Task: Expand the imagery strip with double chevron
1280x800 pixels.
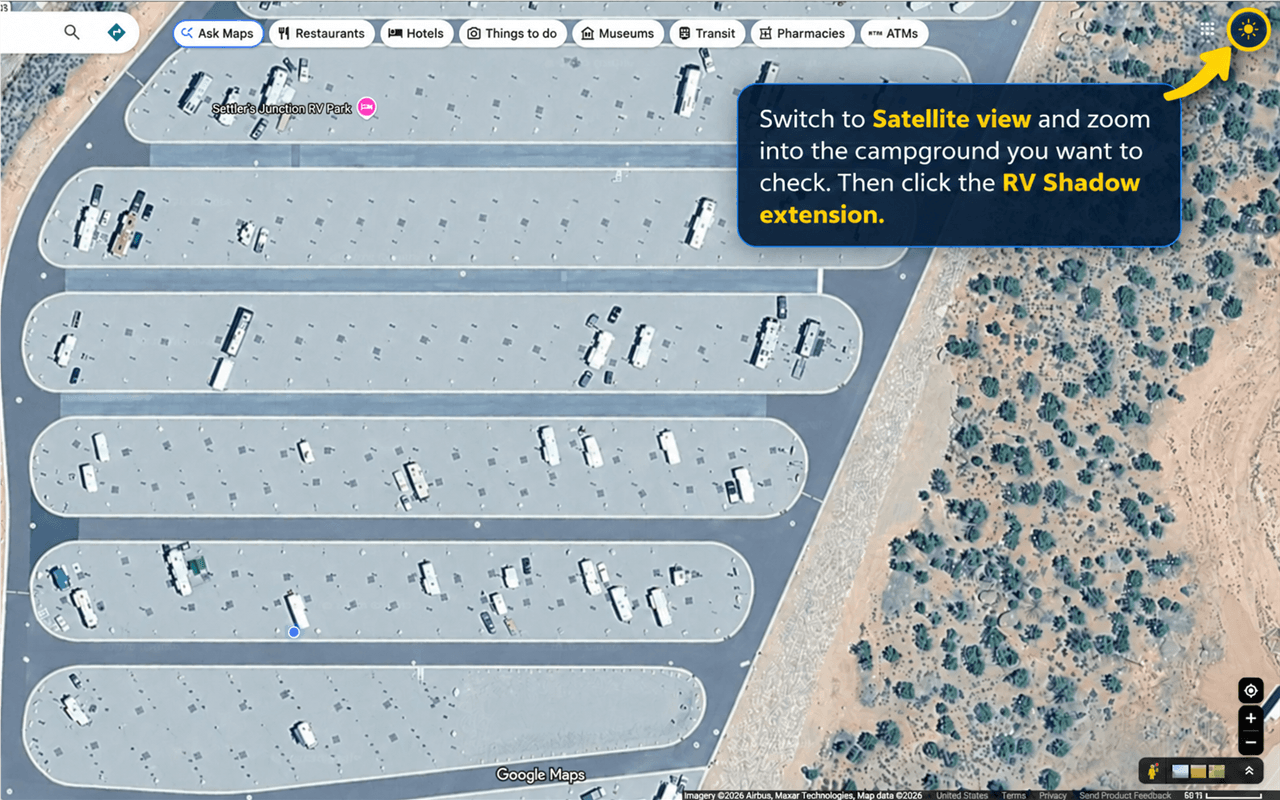Action: pyautogui.click(x=1249, y=771)
